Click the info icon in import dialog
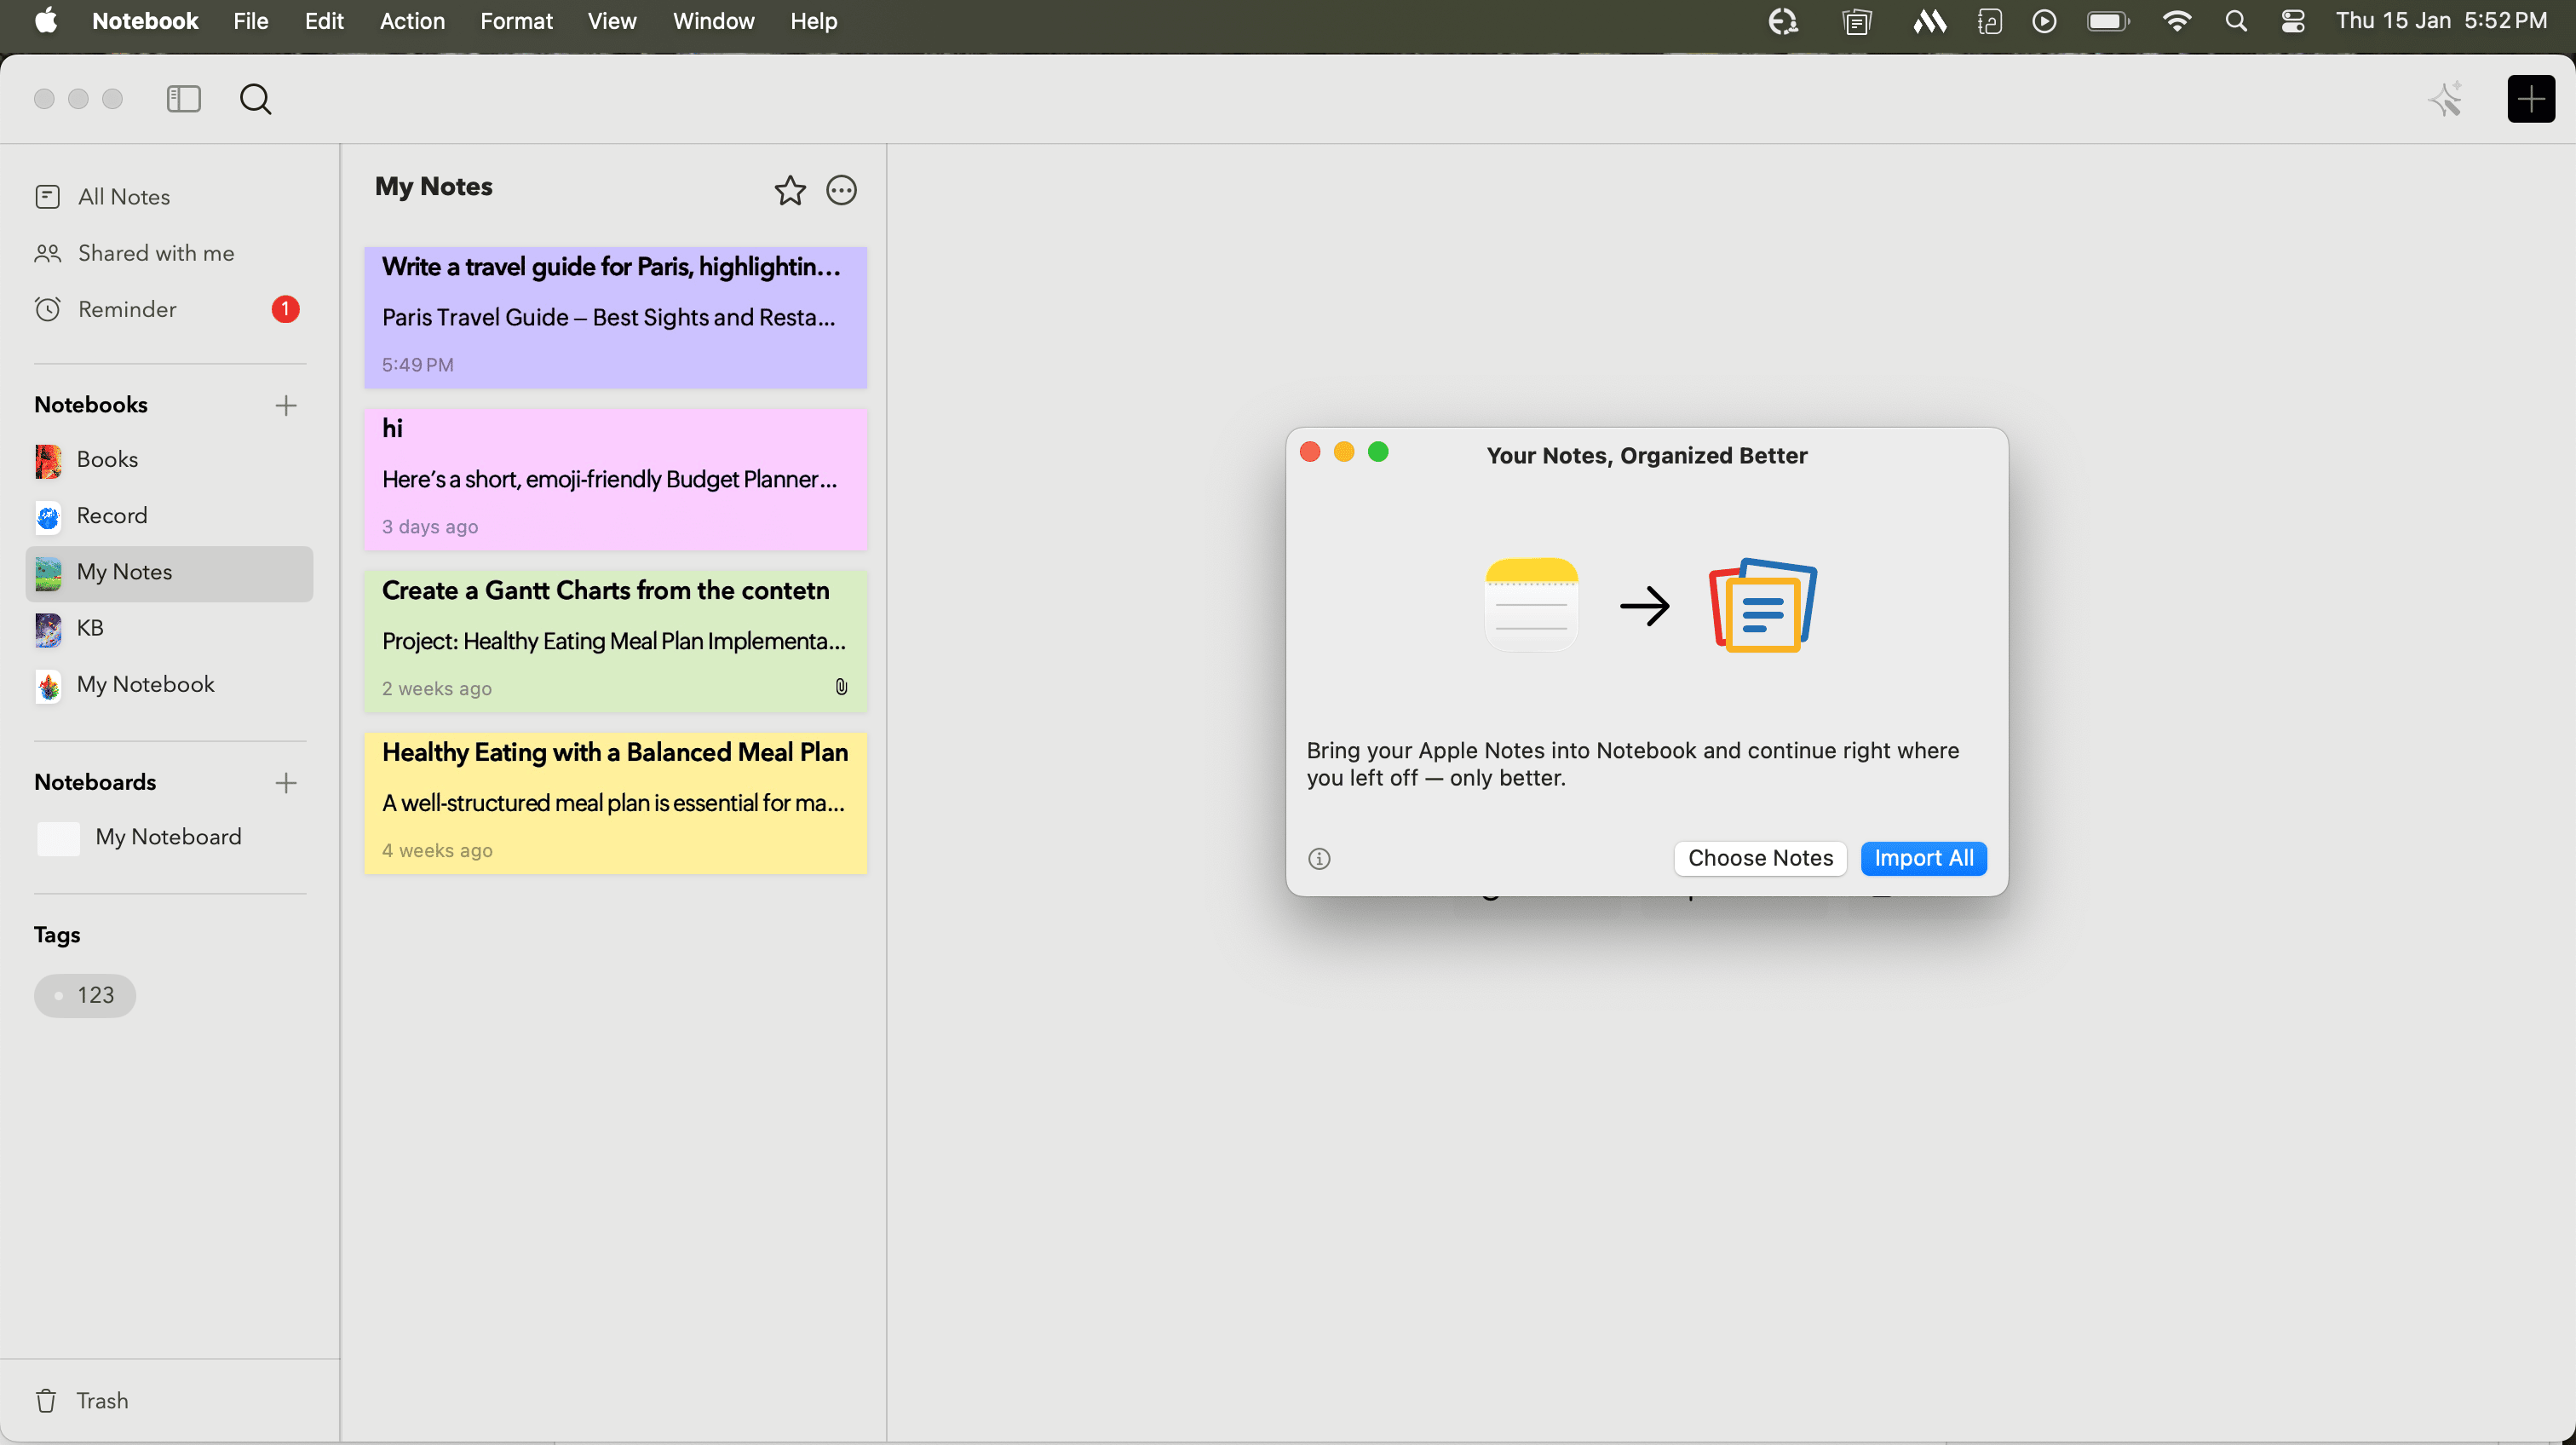 click(x=1319, y=858)
